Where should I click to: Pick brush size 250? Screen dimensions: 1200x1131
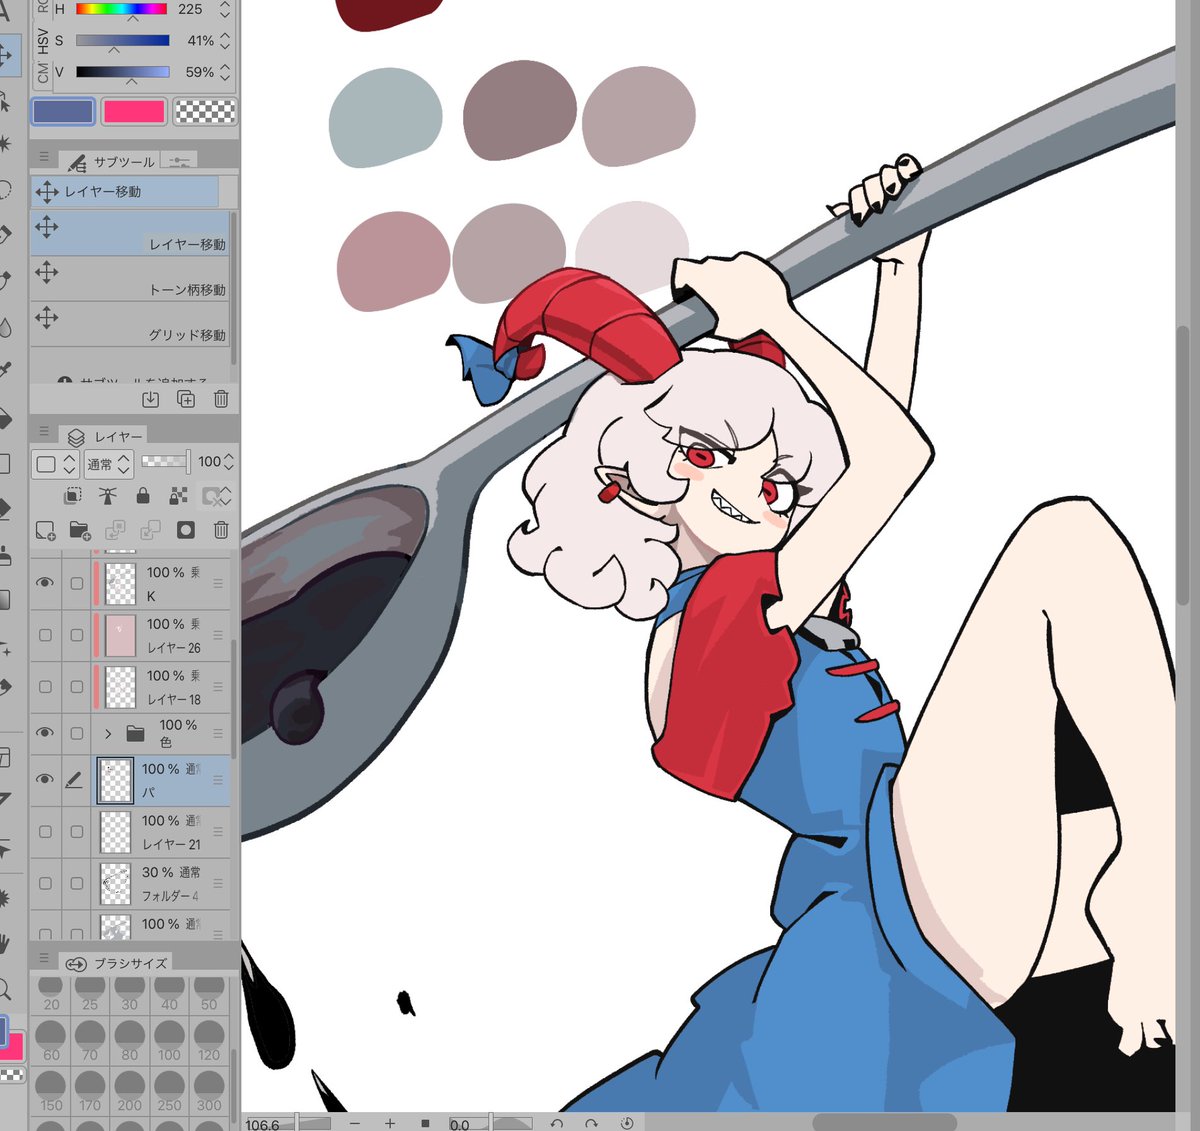click(x=169, y=1092)
